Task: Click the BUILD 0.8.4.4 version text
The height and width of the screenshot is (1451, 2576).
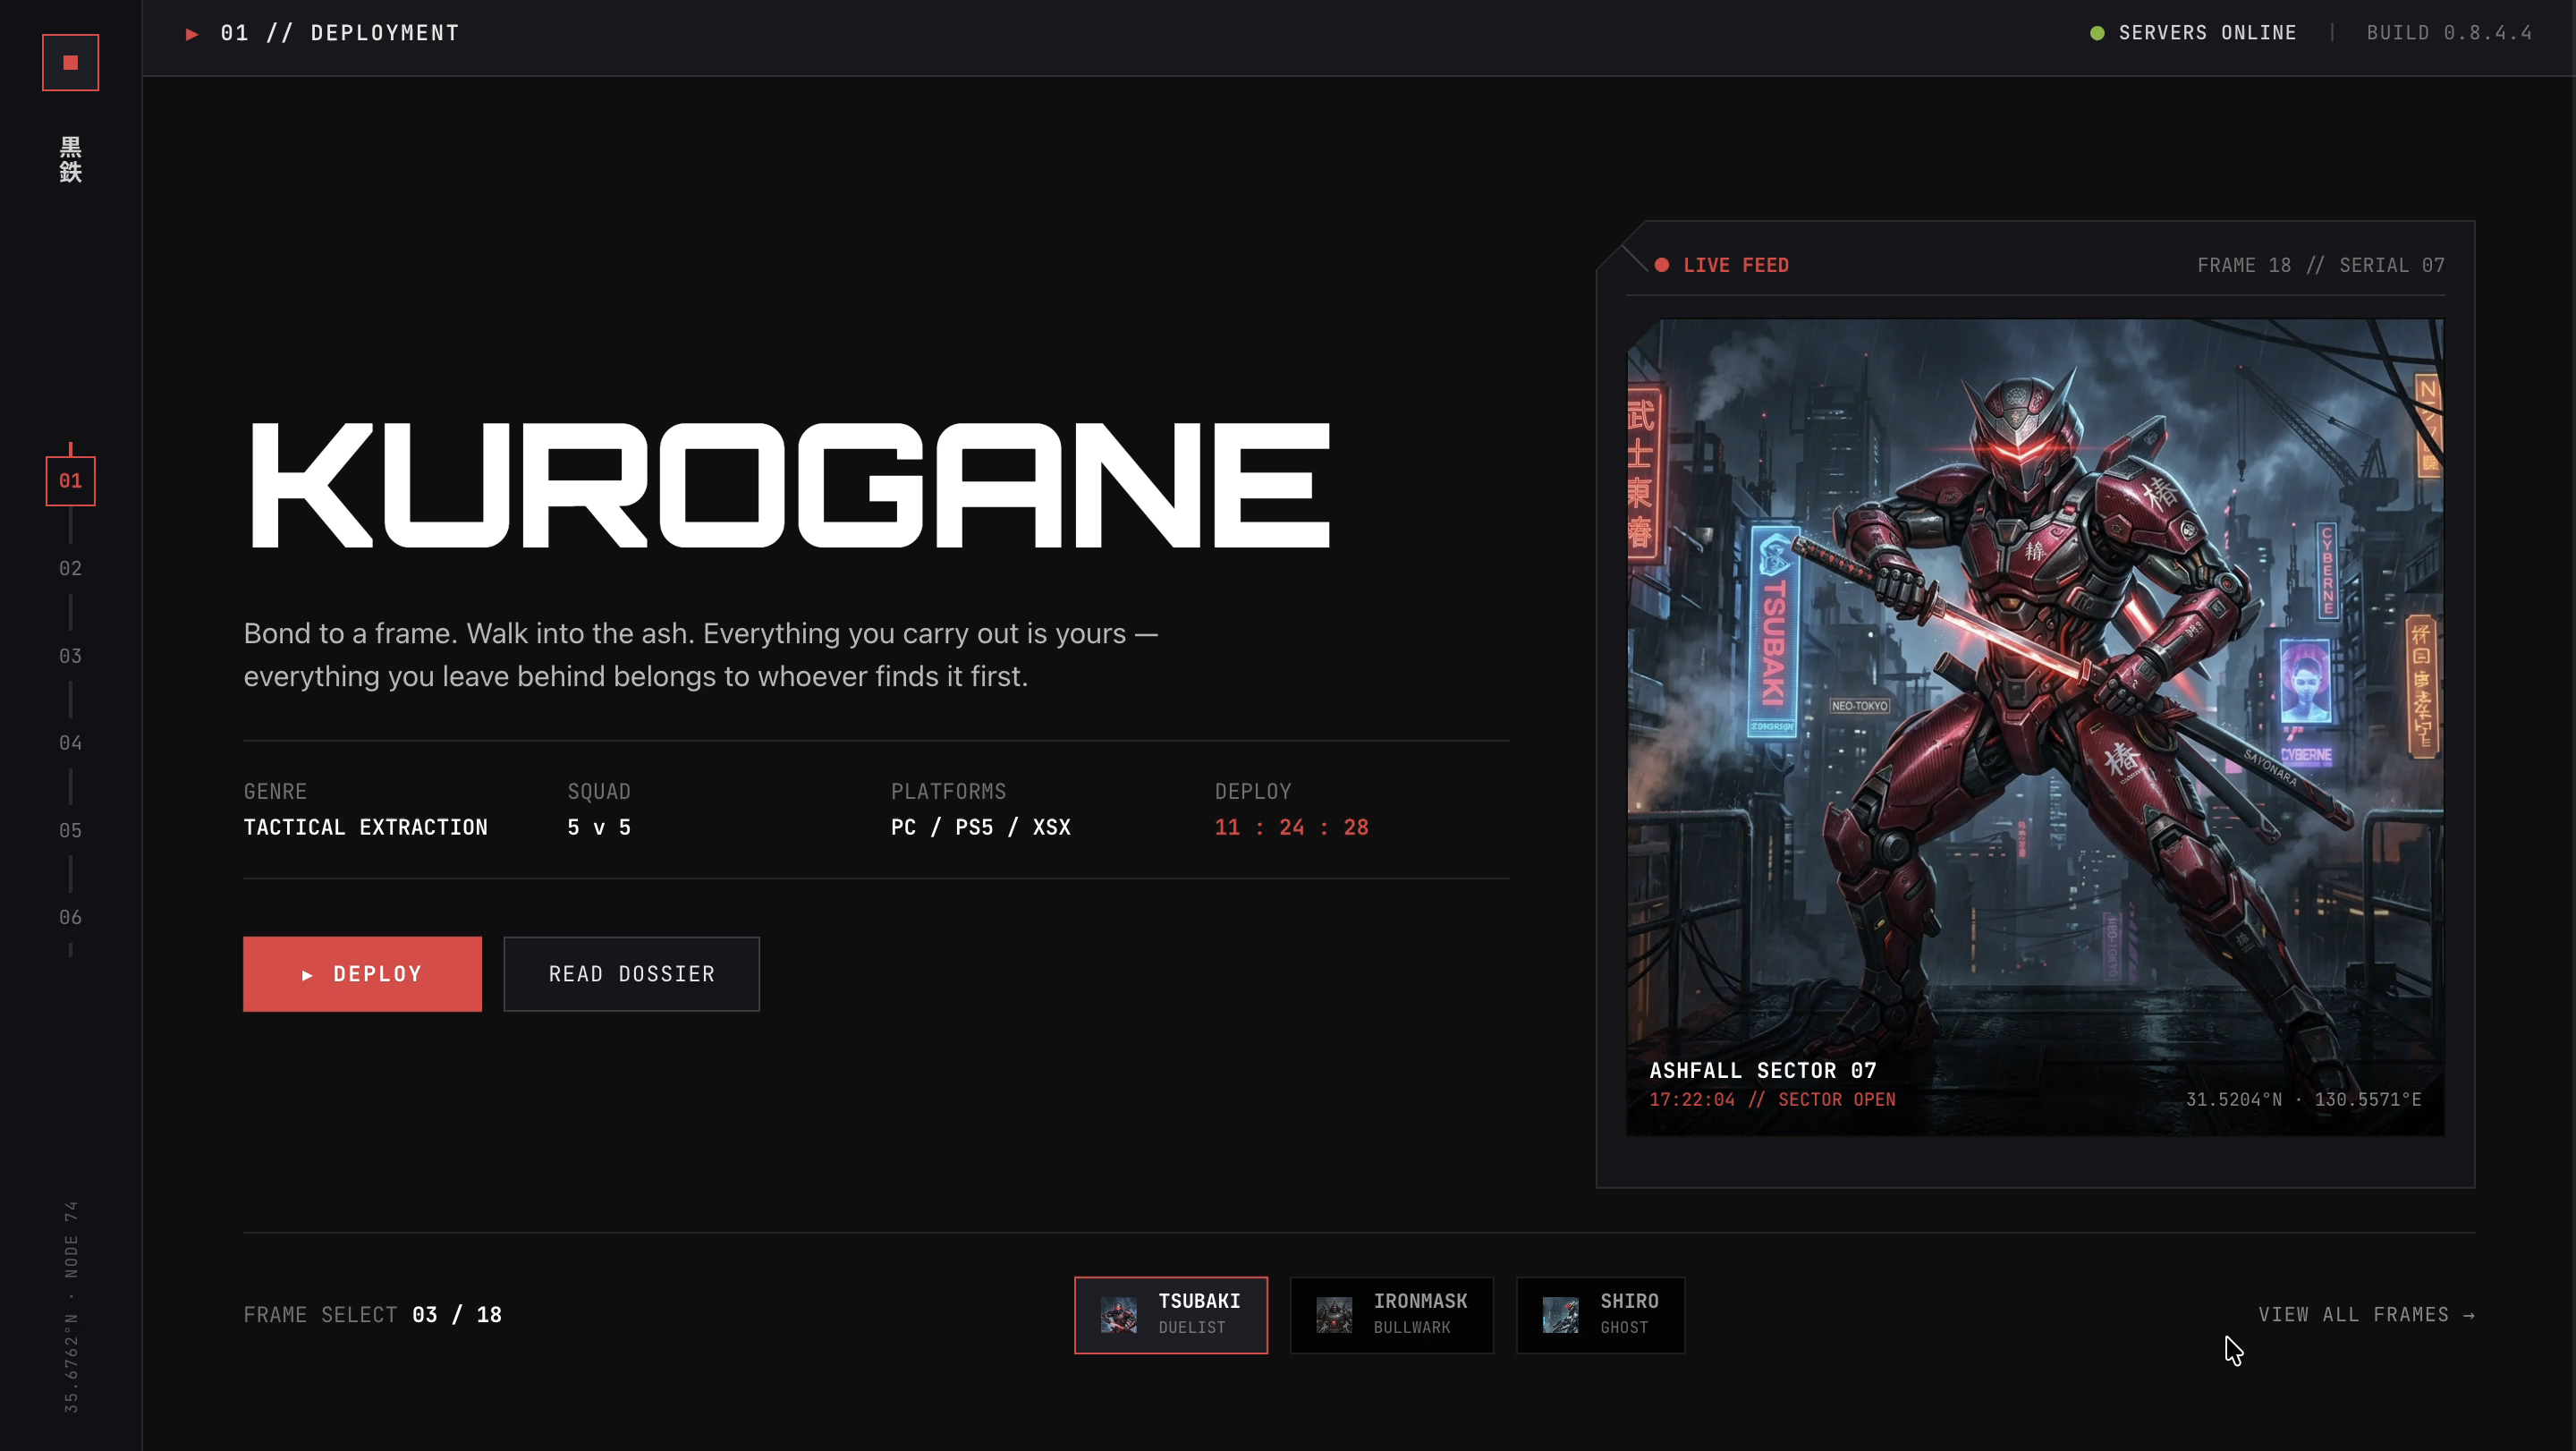Action: pos(2449,33)
